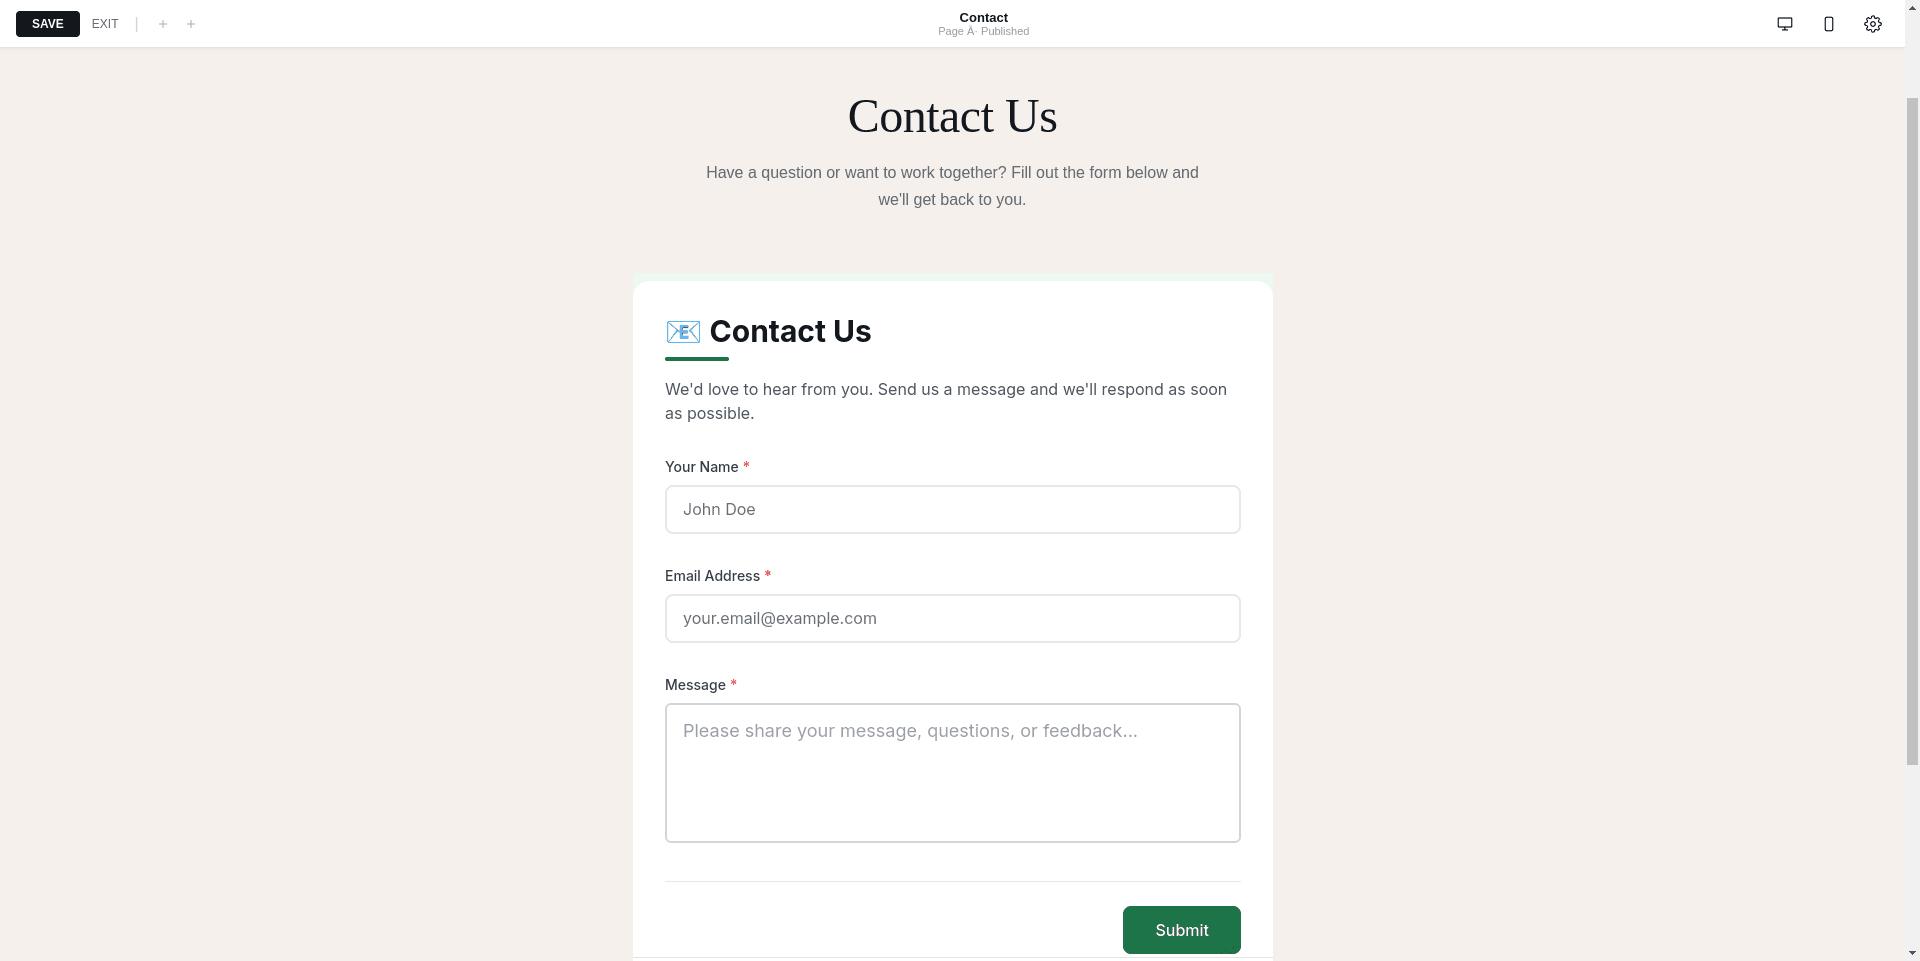The width and height of the screenshot is (1920, 961).
Task: Click the first plus icon in the toolbar
Action: click(163, 23)
